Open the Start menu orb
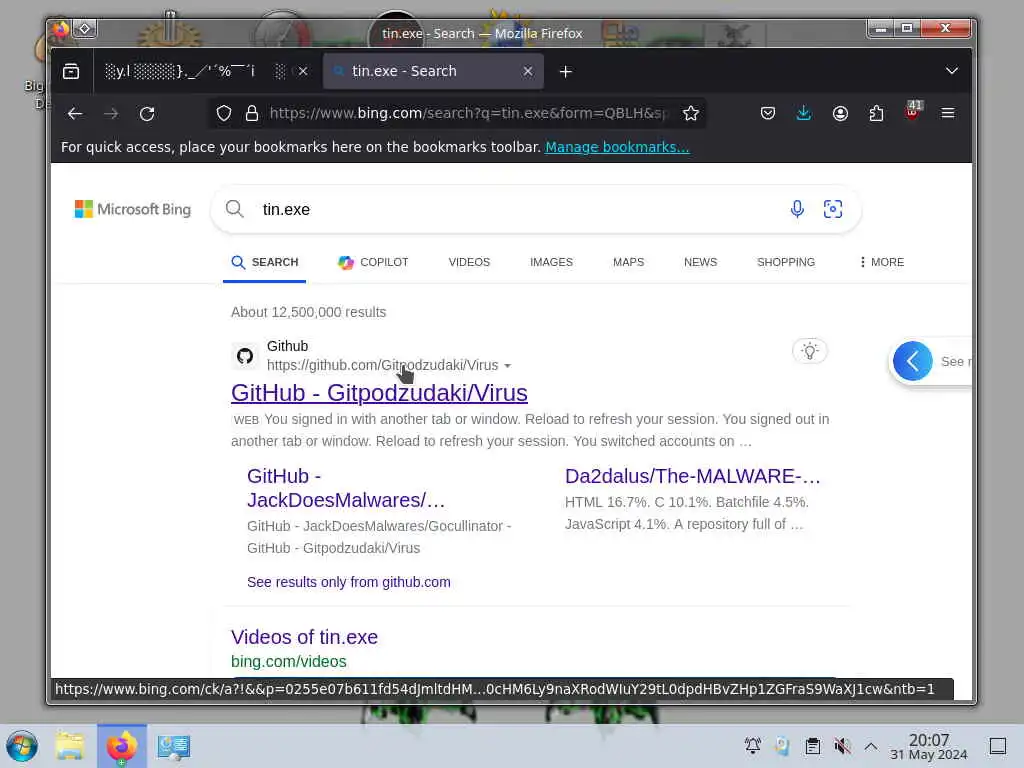1024x768 pixels. coord(22,746)
